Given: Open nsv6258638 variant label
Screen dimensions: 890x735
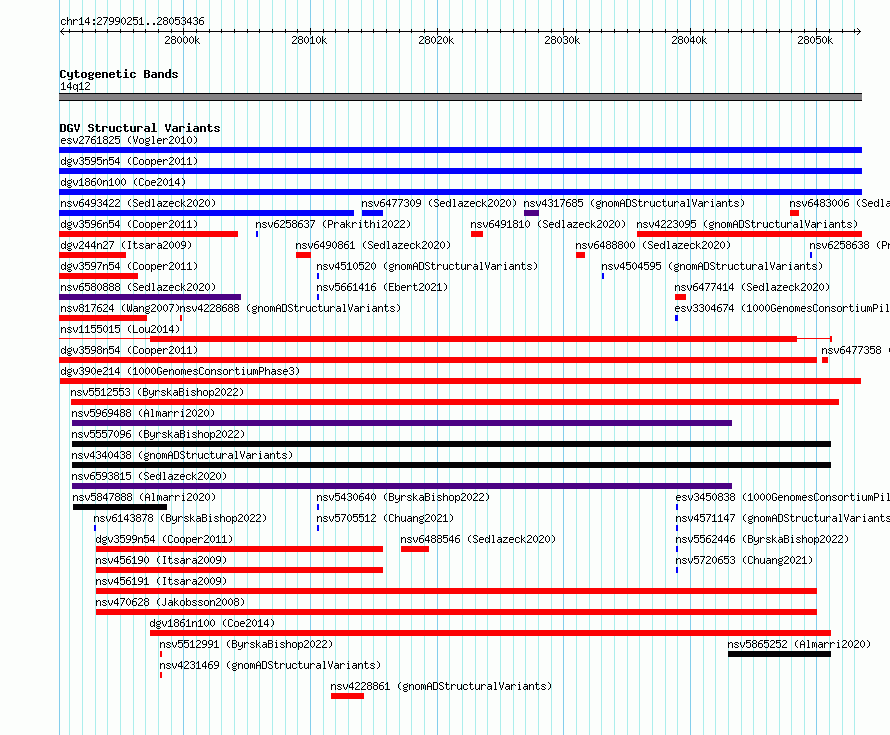Looking at the screenshot, I should (850, 245).
